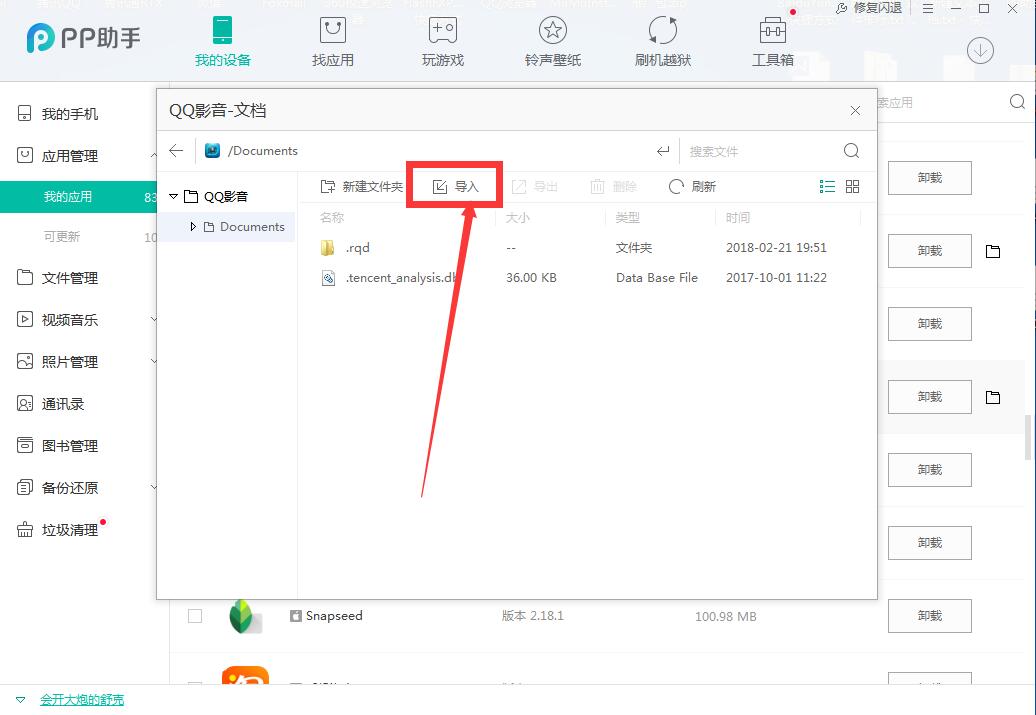Open 垃圾清理 in the sidebar
The image size is (1036, 715).
(x=57, y=530)
